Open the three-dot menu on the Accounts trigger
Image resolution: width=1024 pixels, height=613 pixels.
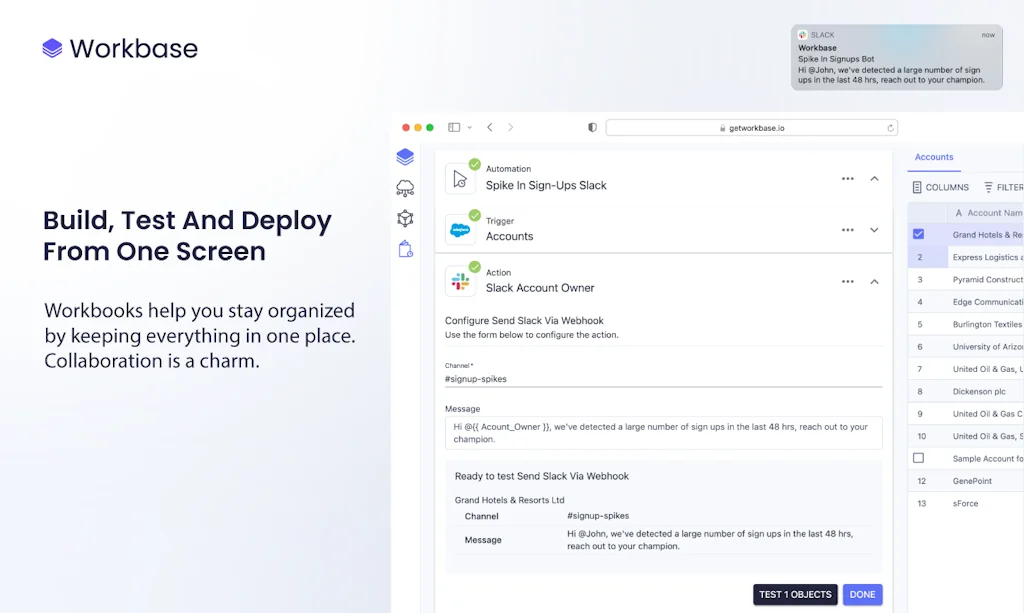pyautogui.click(x=847, y=230)
